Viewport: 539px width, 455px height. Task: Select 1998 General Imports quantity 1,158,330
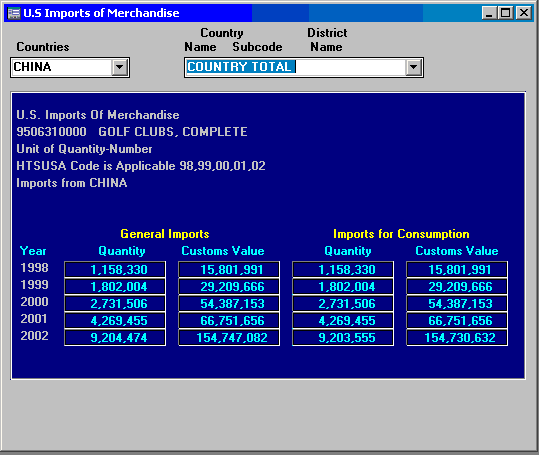115,269
